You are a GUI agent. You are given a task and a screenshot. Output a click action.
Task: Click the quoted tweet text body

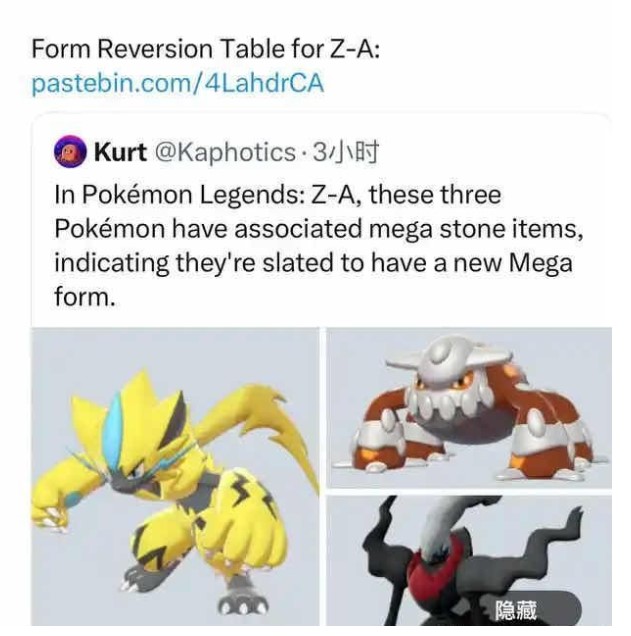pos(318,246)
